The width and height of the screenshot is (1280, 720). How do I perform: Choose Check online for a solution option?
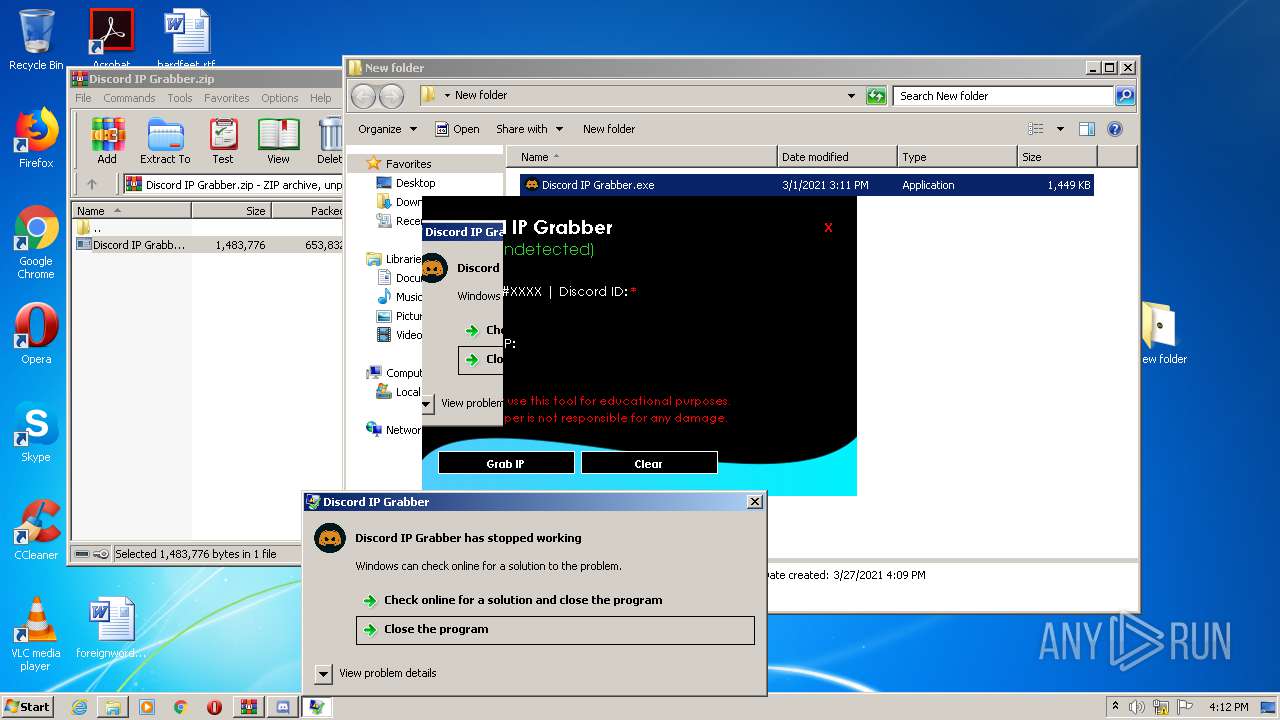tap(523, 600)
